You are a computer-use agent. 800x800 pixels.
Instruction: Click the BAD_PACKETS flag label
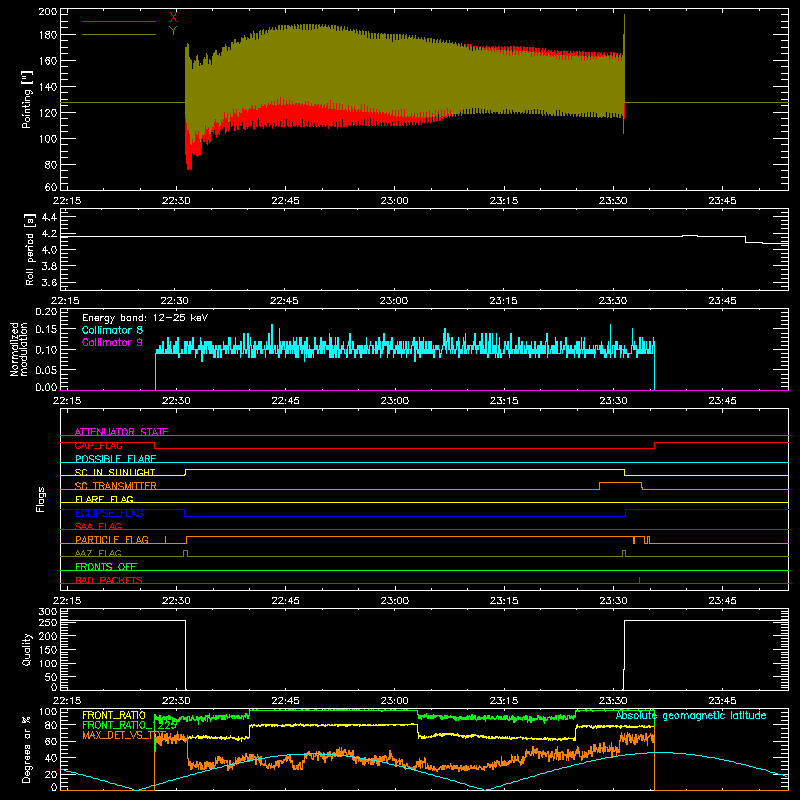(x=109, y=580)
